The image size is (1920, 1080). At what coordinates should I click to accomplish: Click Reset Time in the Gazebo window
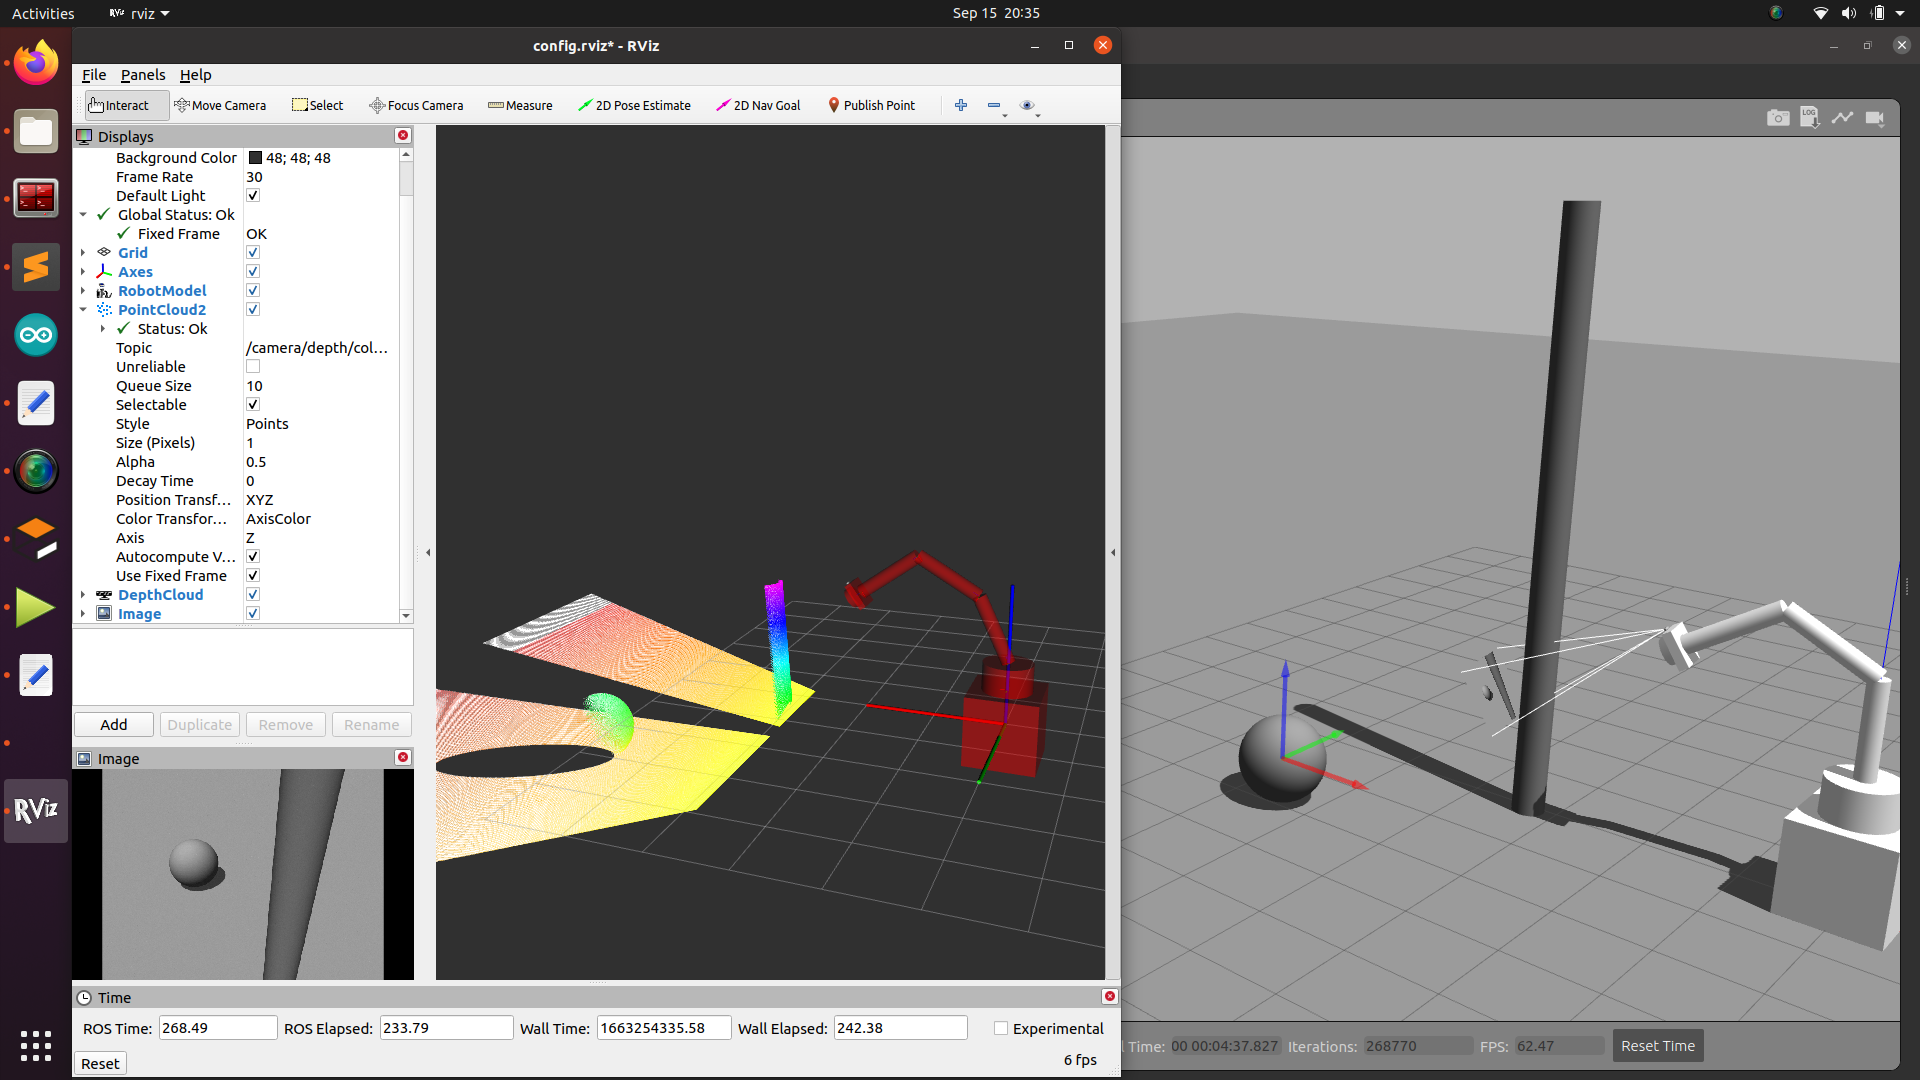pyautogui.click(x=1657, y=1046)
